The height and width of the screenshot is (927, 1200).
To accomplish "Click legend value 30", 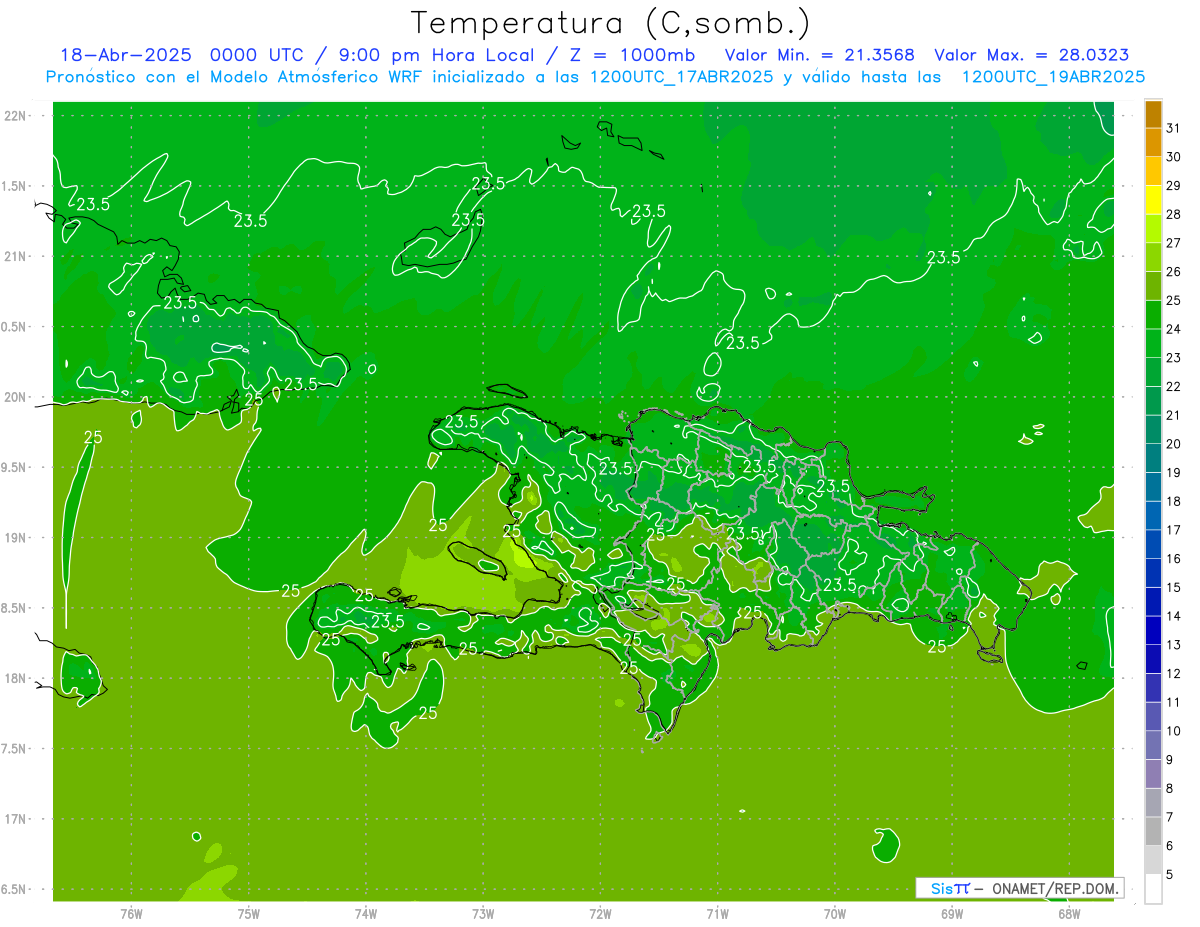I will point(1173,157).
